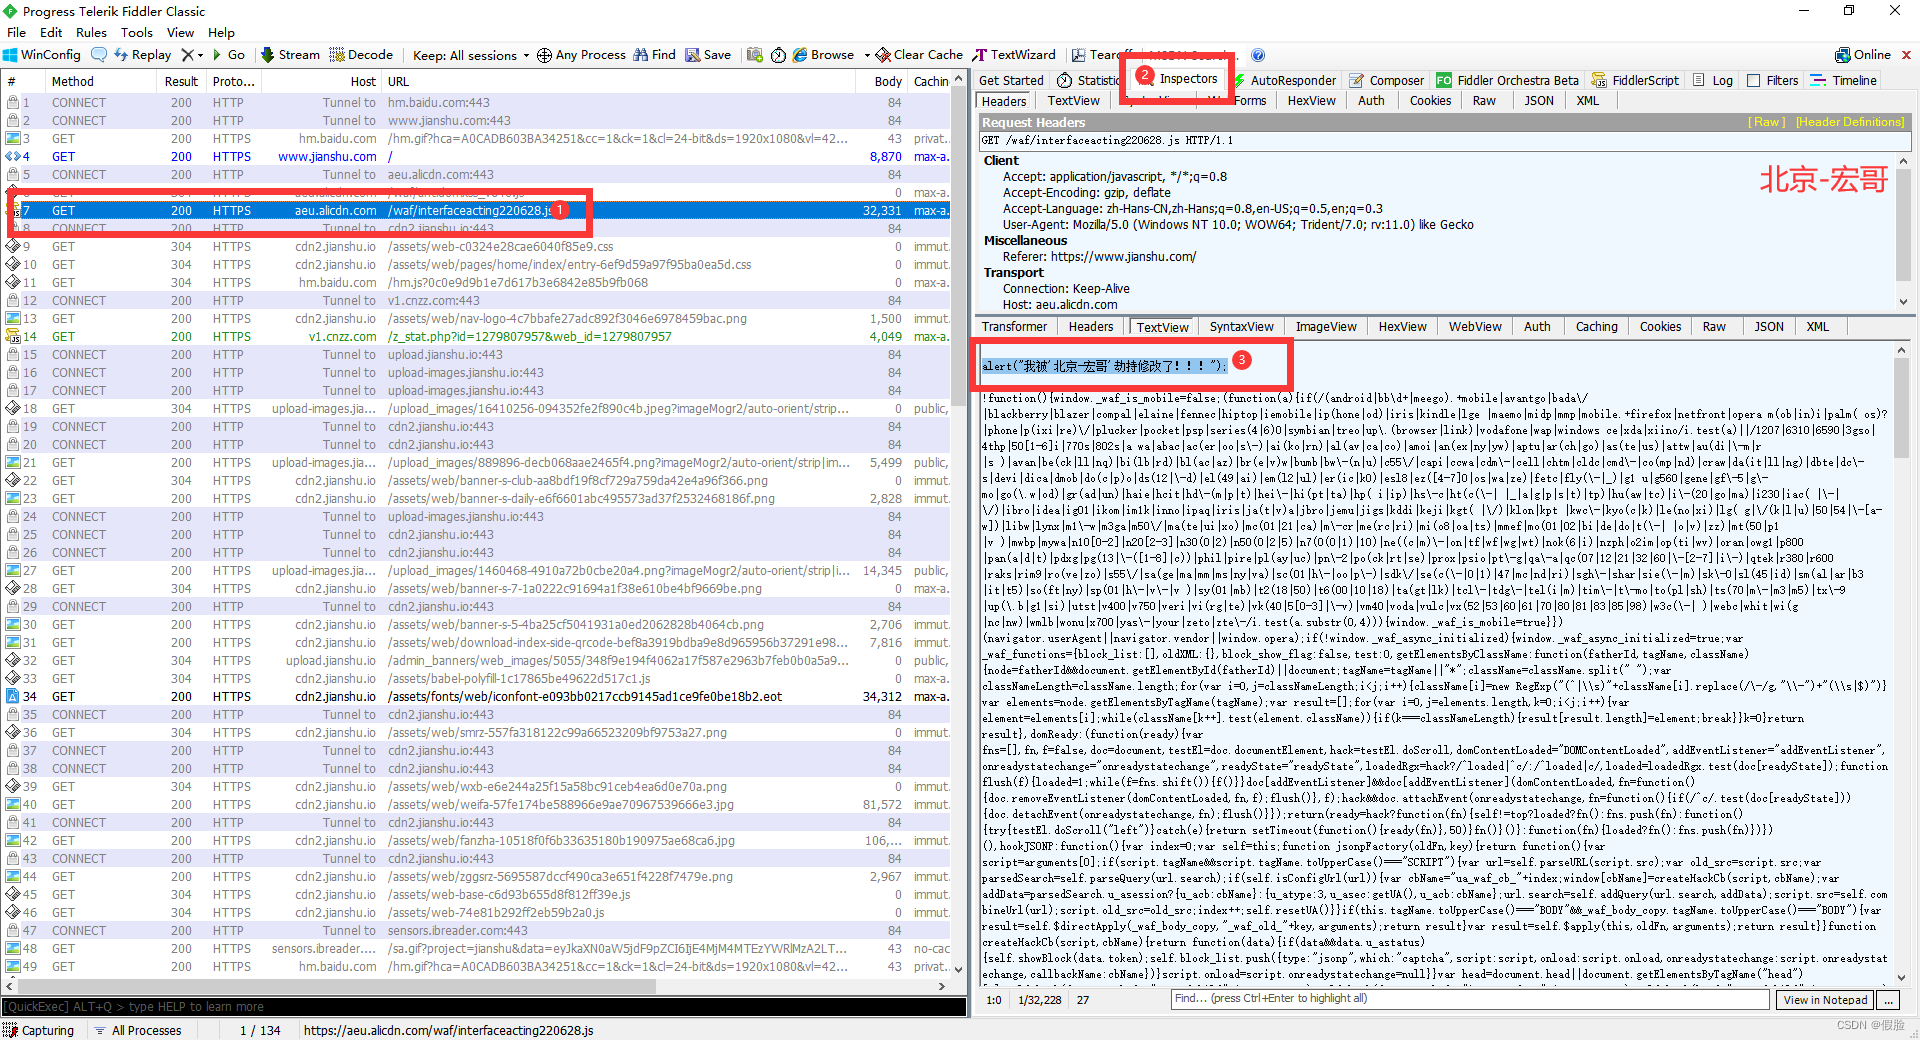The height and width of the screenshot is (1040, 1920).
Task: Click the response text pane vertical scrollbar
Action: [x=1902, y=665]
